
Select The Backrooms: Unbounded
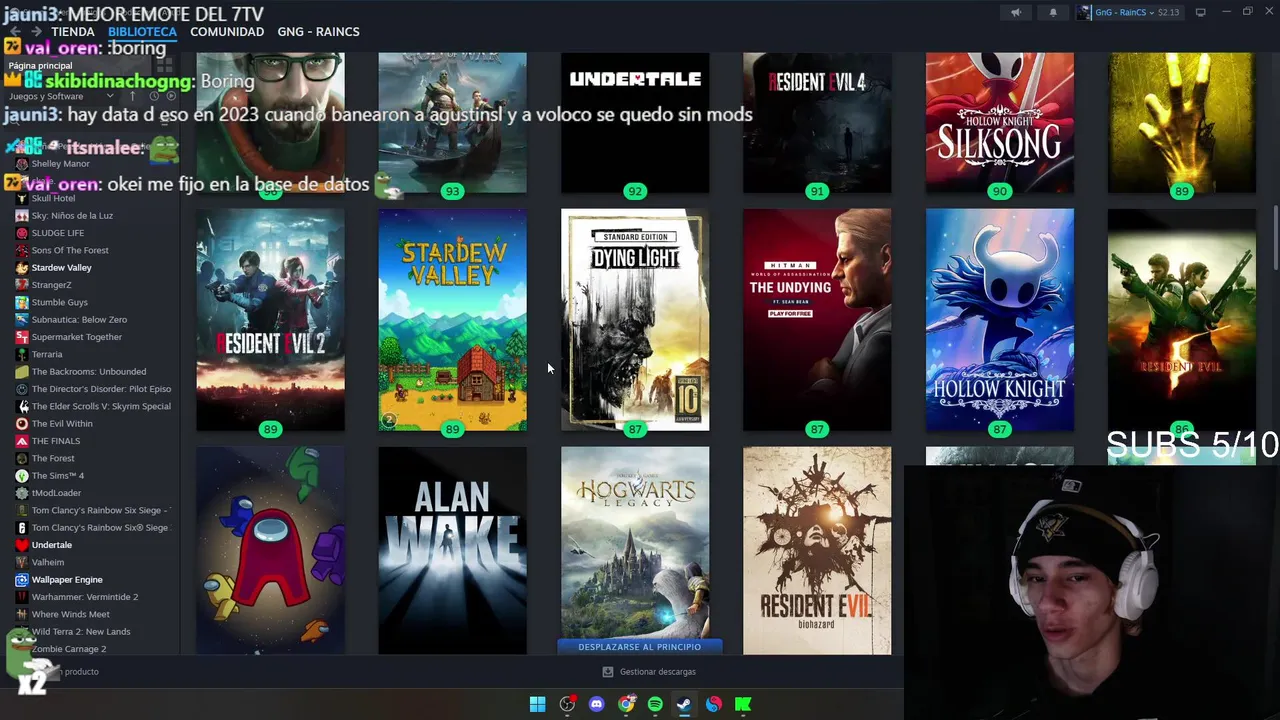[88, 372]
